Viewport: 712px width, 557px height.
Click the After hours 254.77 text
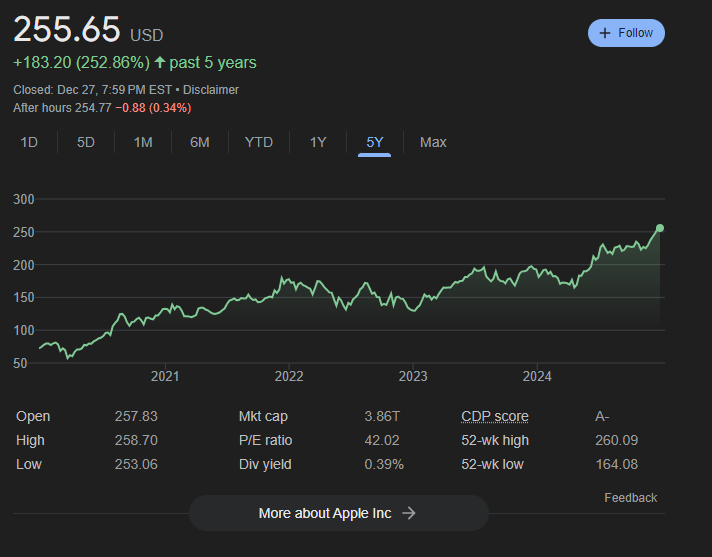(62, 108)
